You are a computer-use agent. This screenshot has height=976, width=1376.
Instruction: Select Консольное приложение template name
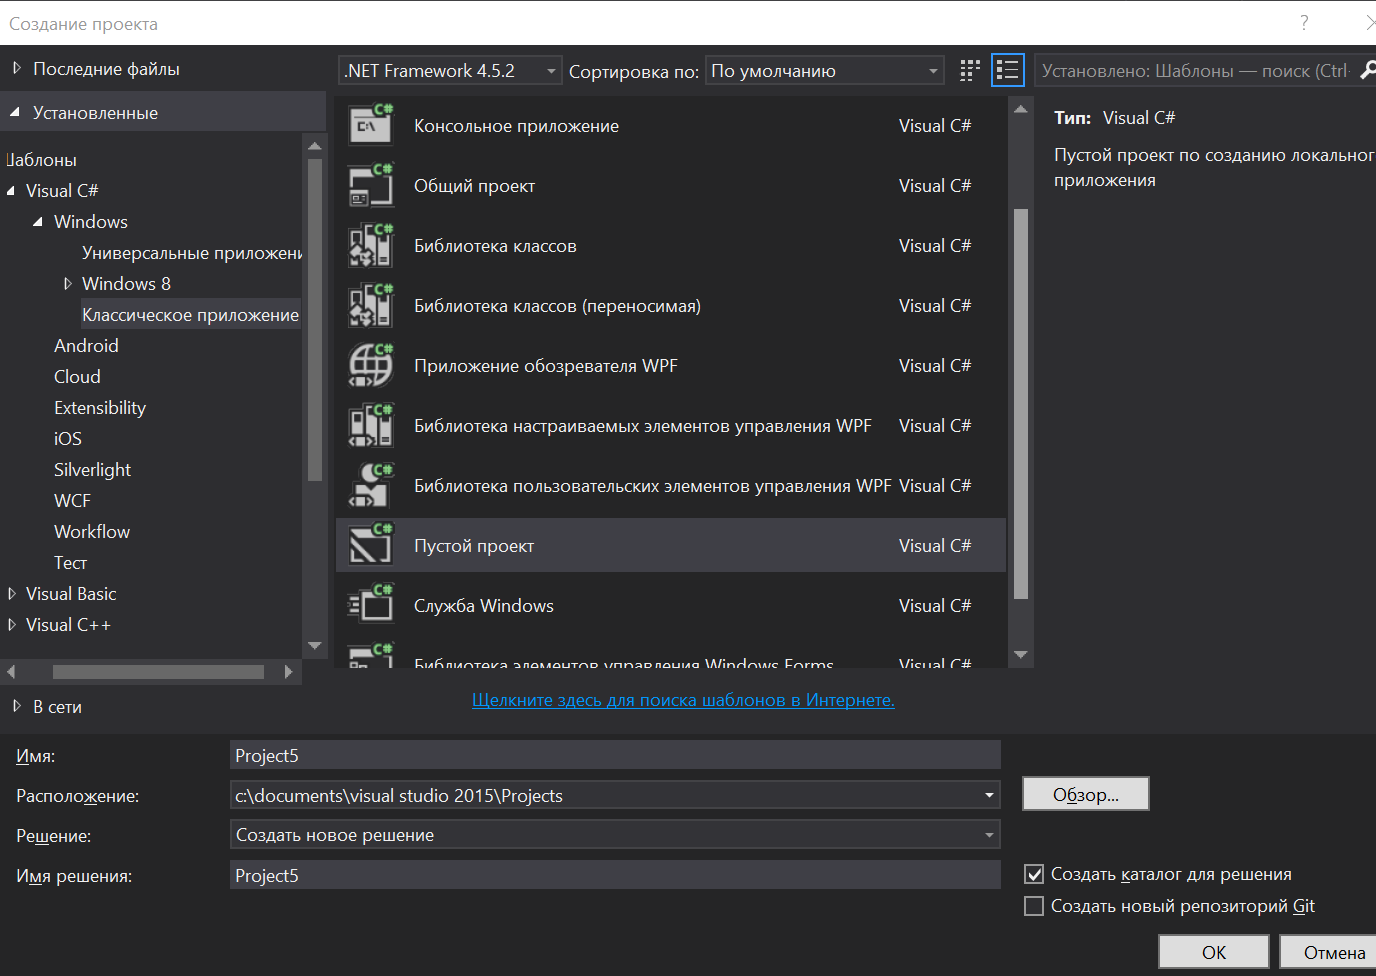[x=516, y=125]
